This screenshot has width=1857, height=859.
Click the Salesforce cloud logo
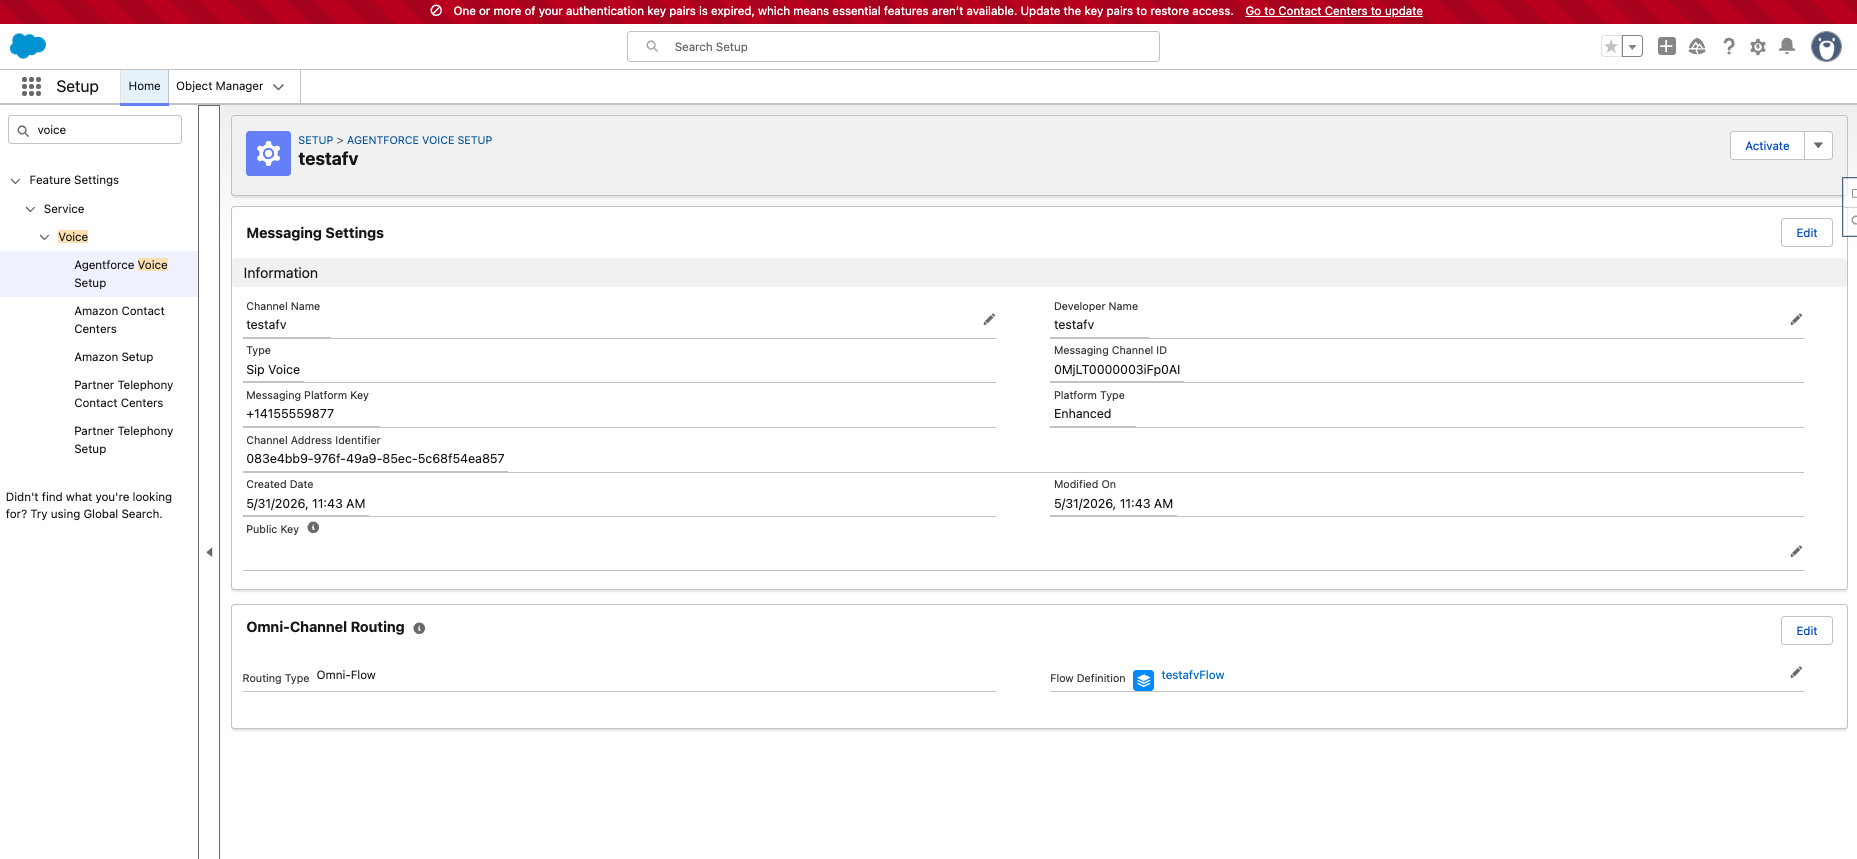point(28,46)
